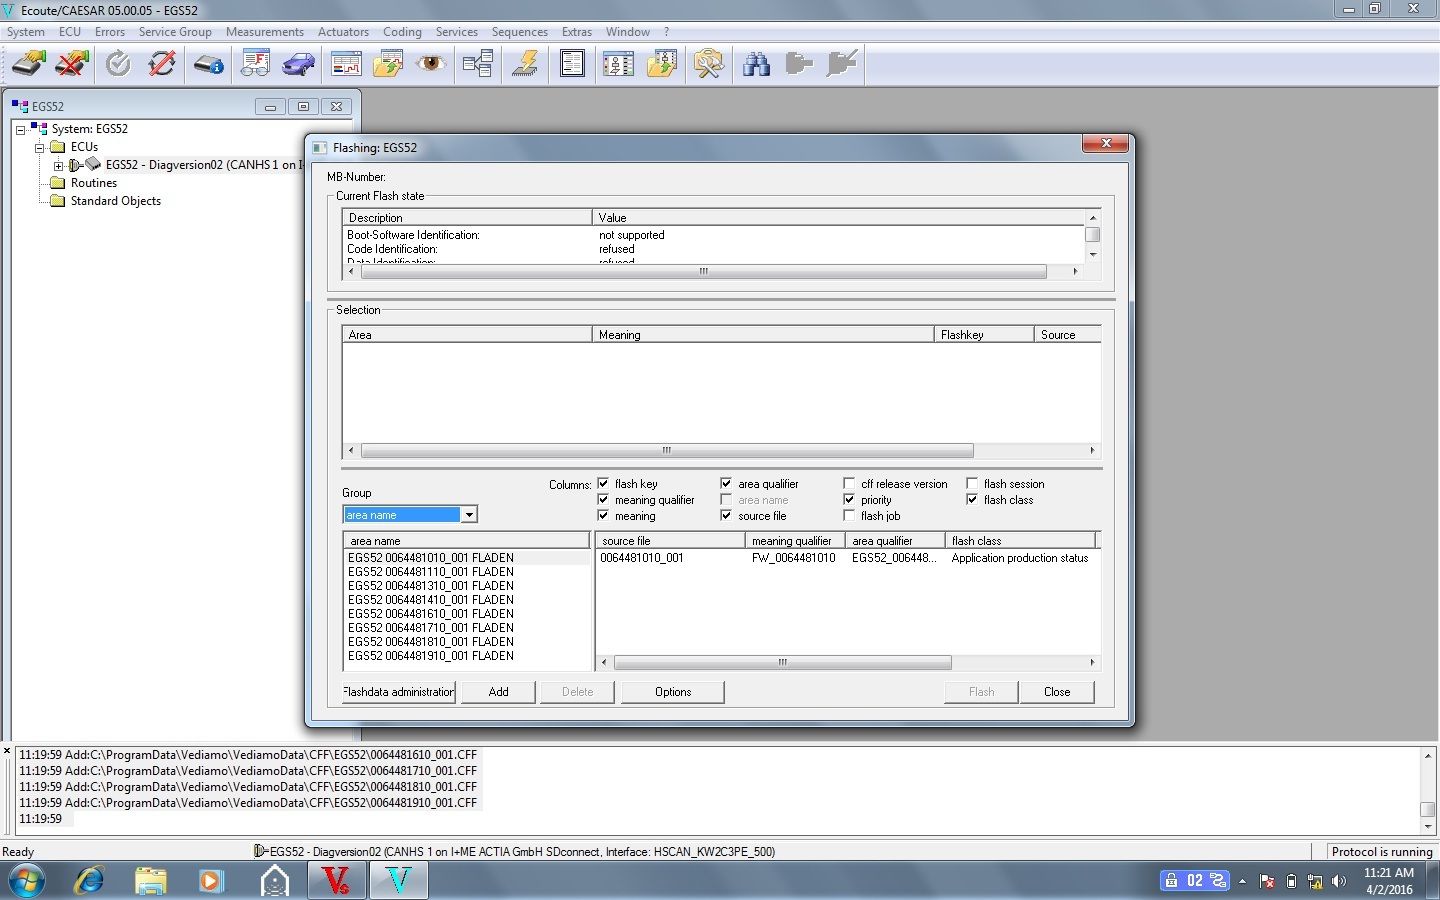Expand the EGS52 - Diagversion02 tree node
The width and height of the screenshot is (1440, 900).
coord(58,165)
